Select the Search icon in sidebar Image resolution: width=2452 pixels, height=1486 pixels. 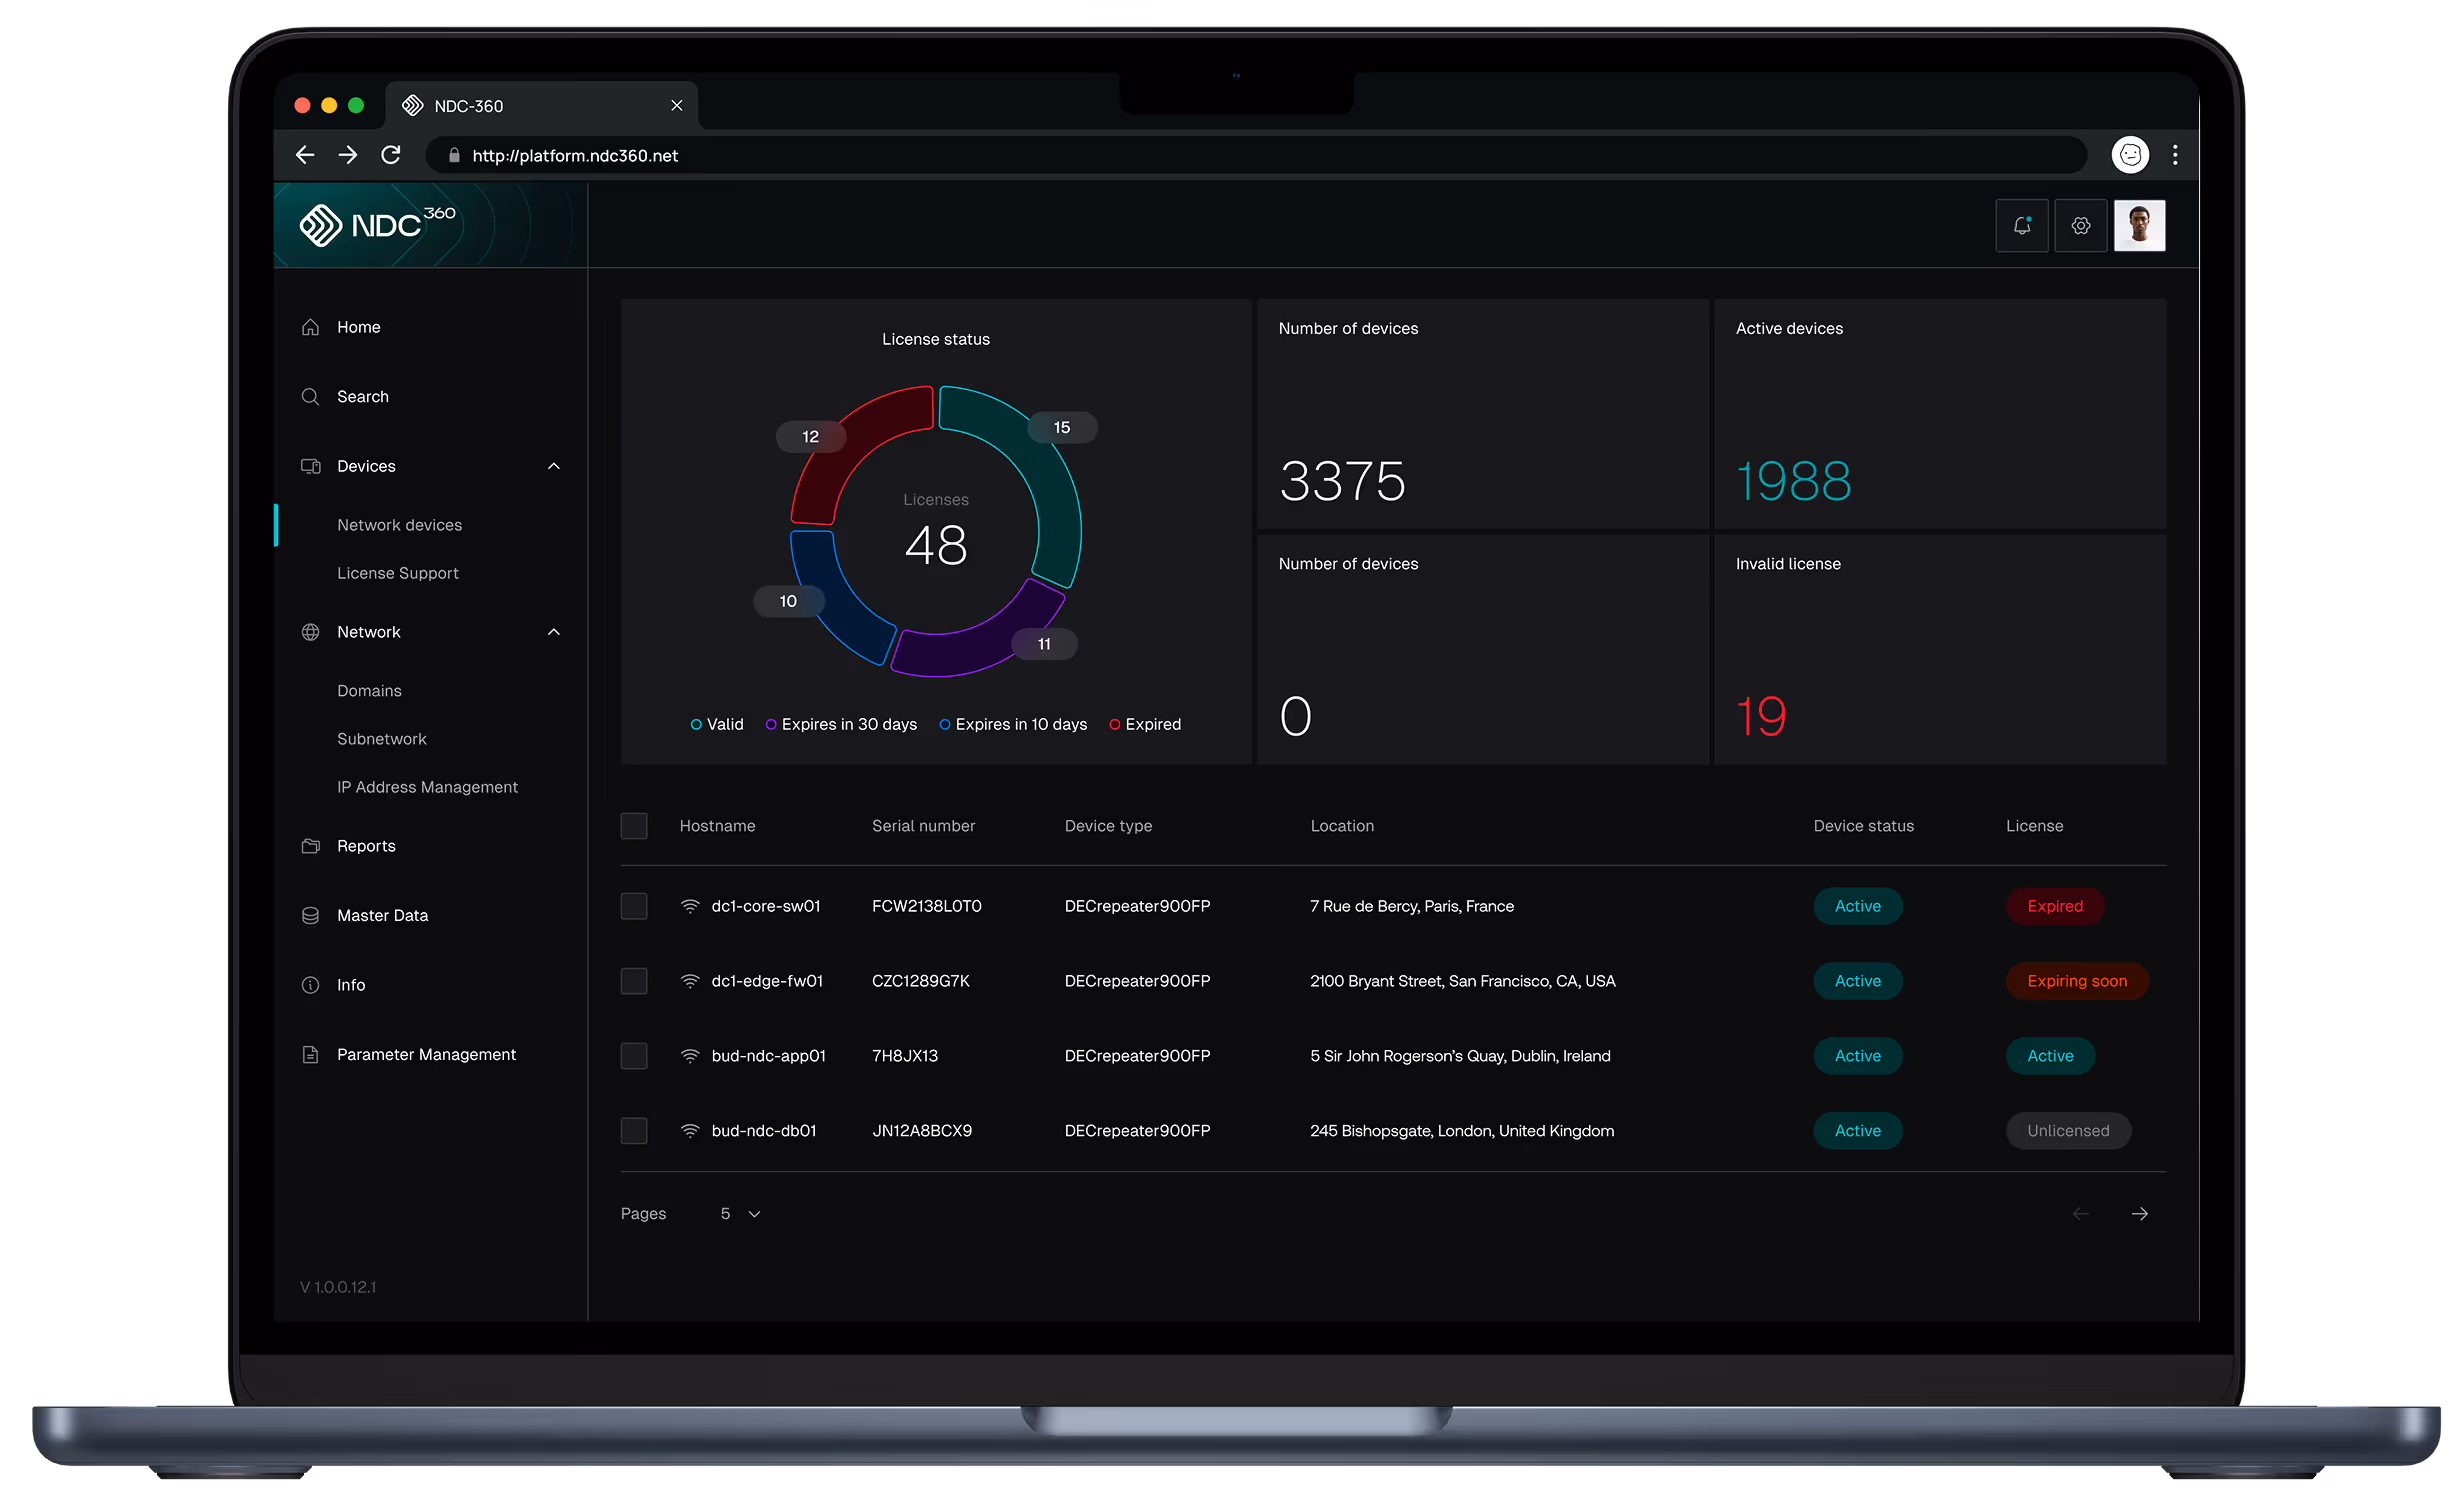(311, 396)
